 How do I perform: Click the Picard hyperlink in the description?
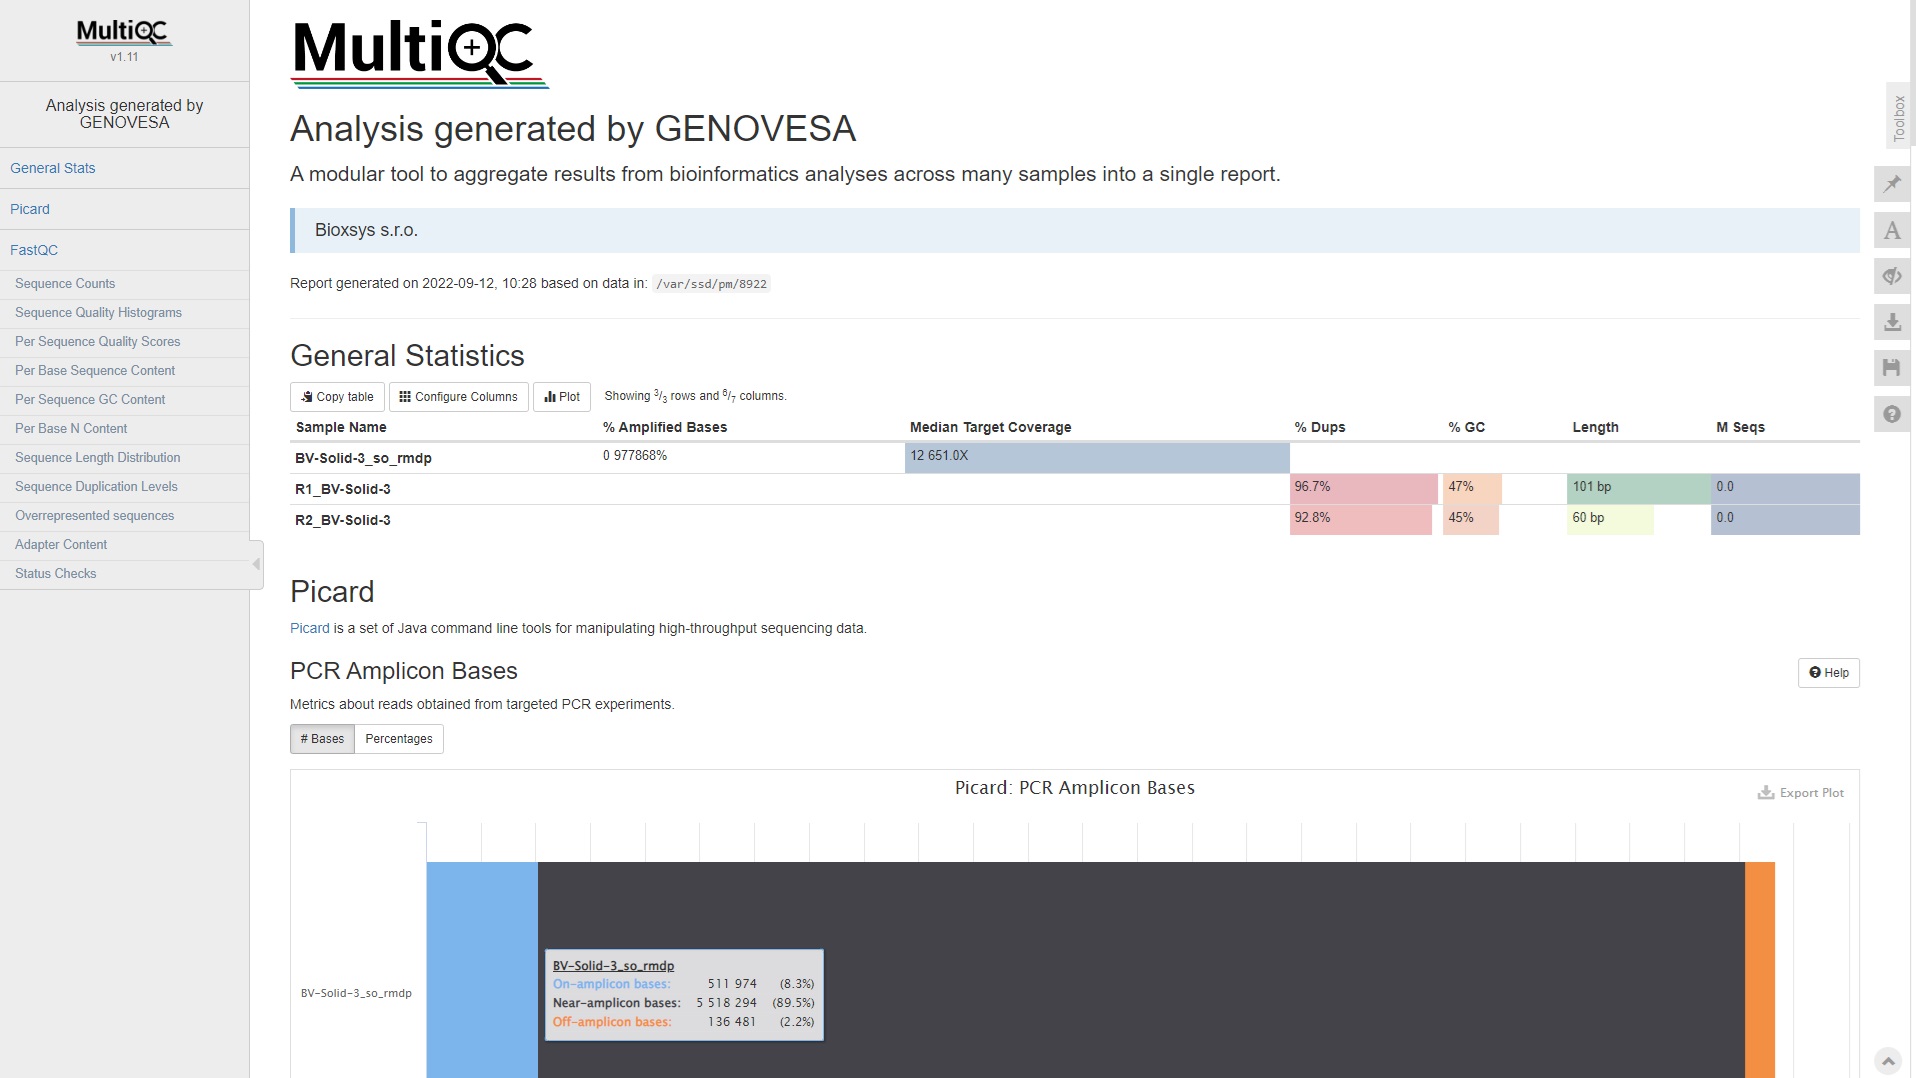310,628
